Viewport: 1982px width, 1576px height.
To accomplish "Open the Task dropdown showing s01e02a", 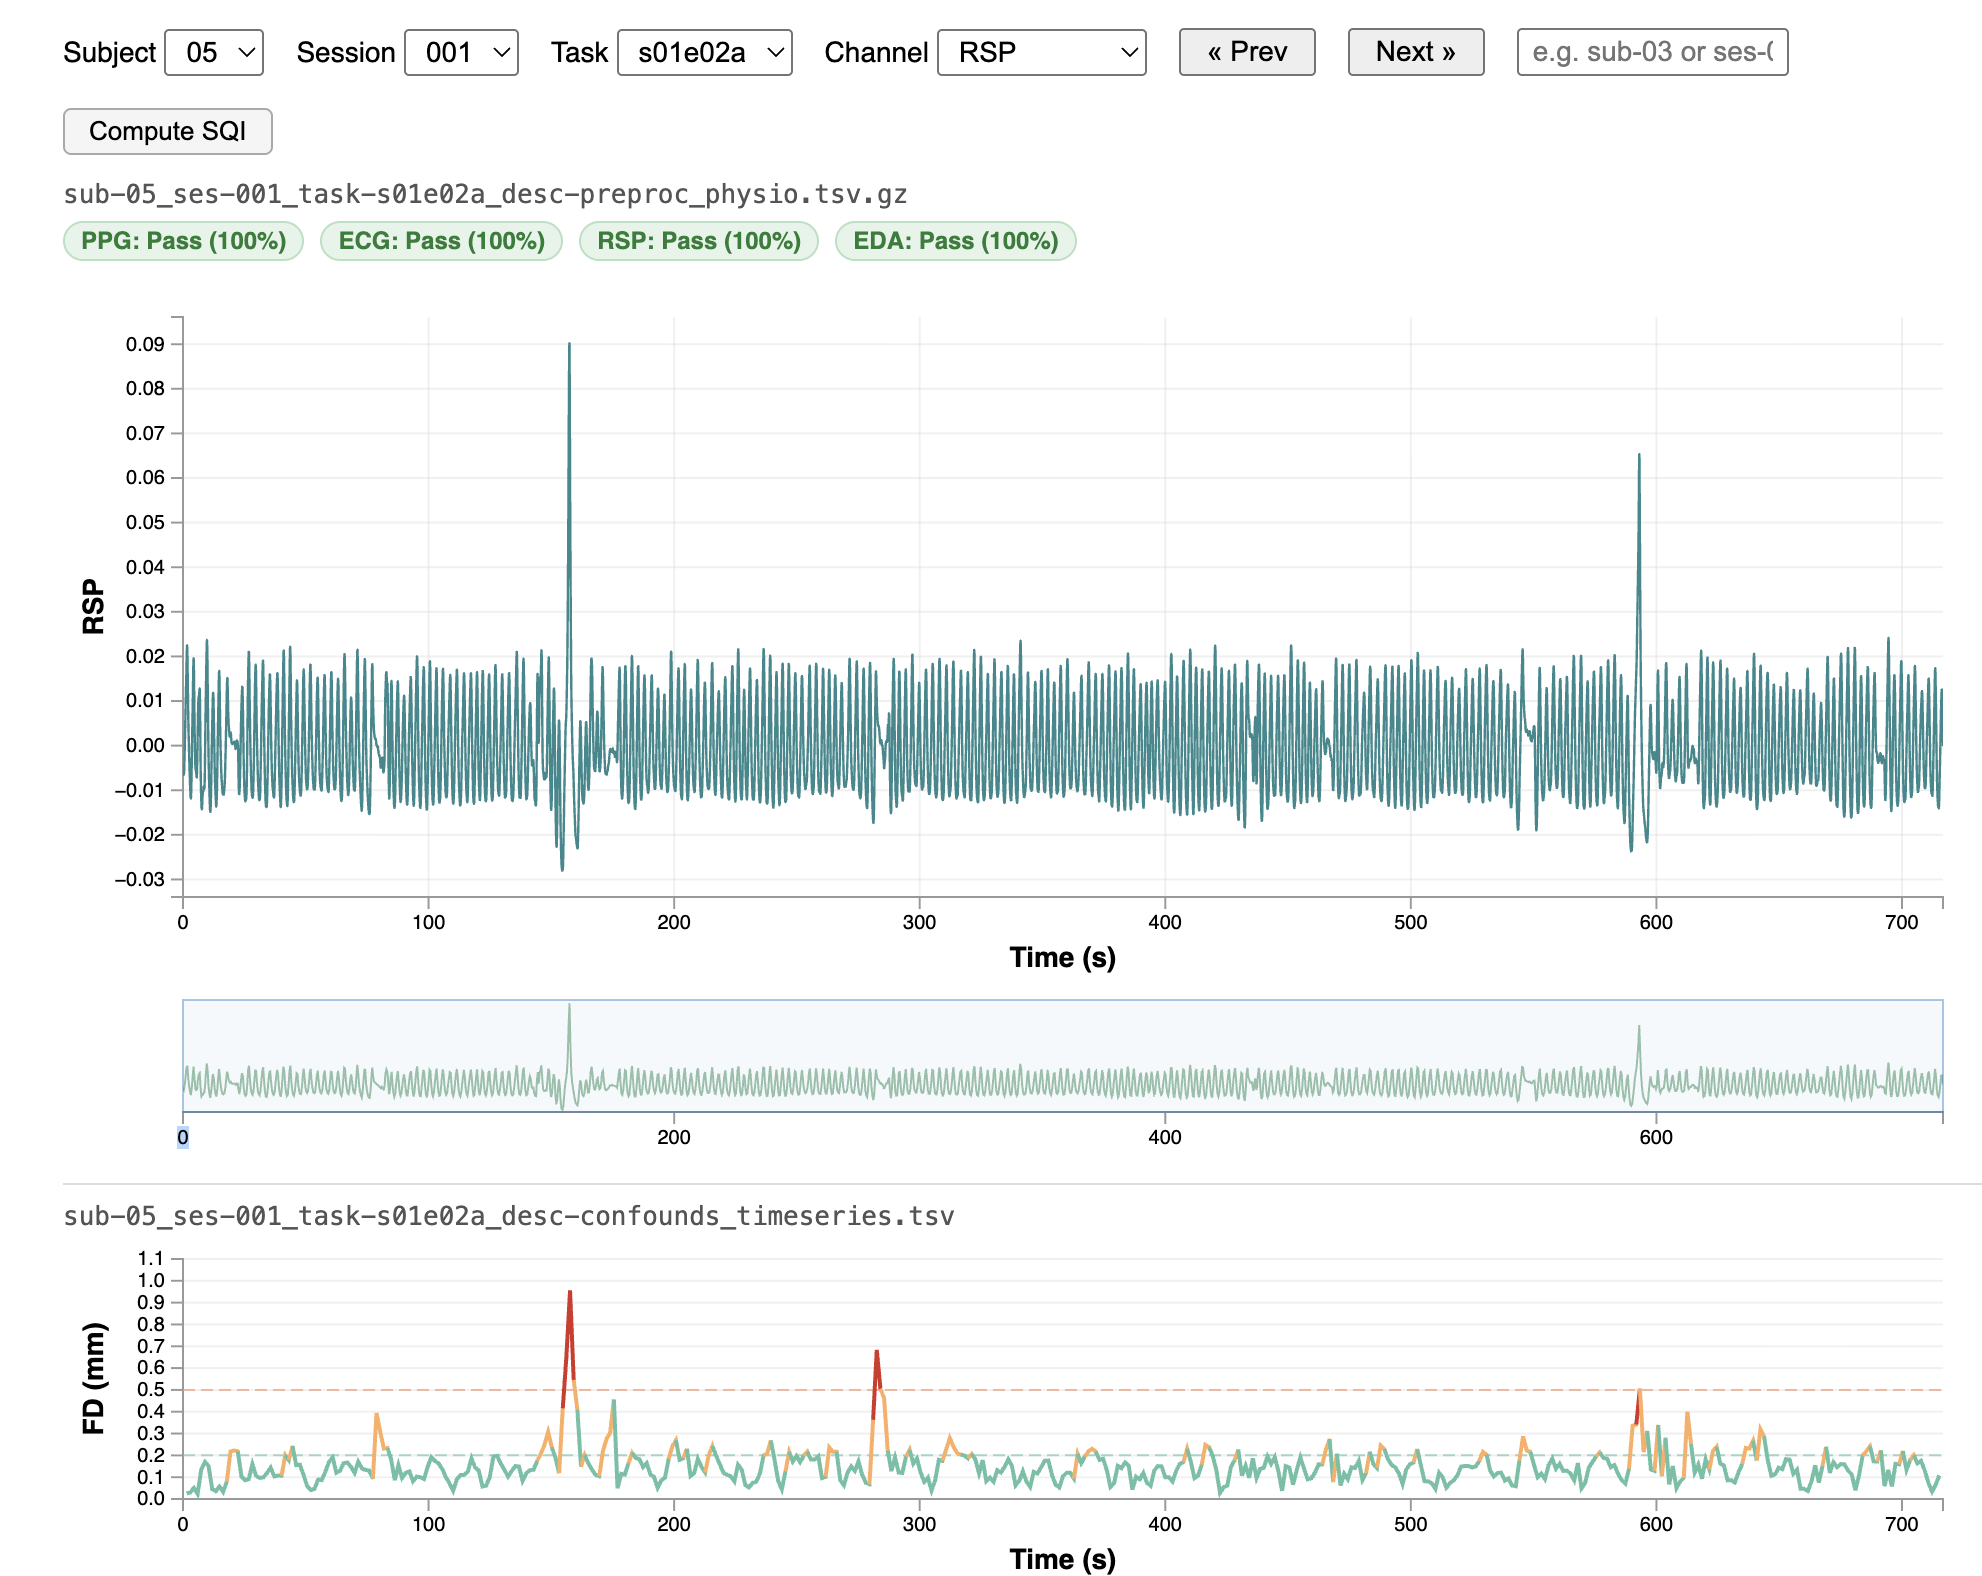I will tap(704, 52).
